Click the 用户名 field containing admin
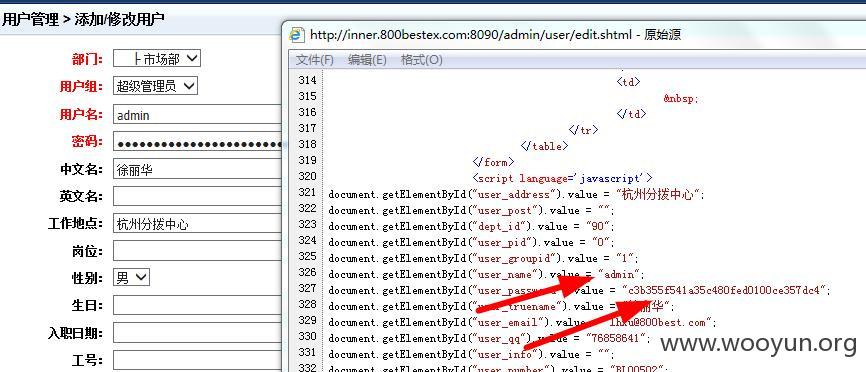Screen dimensions: 866x372 [198, 115]
